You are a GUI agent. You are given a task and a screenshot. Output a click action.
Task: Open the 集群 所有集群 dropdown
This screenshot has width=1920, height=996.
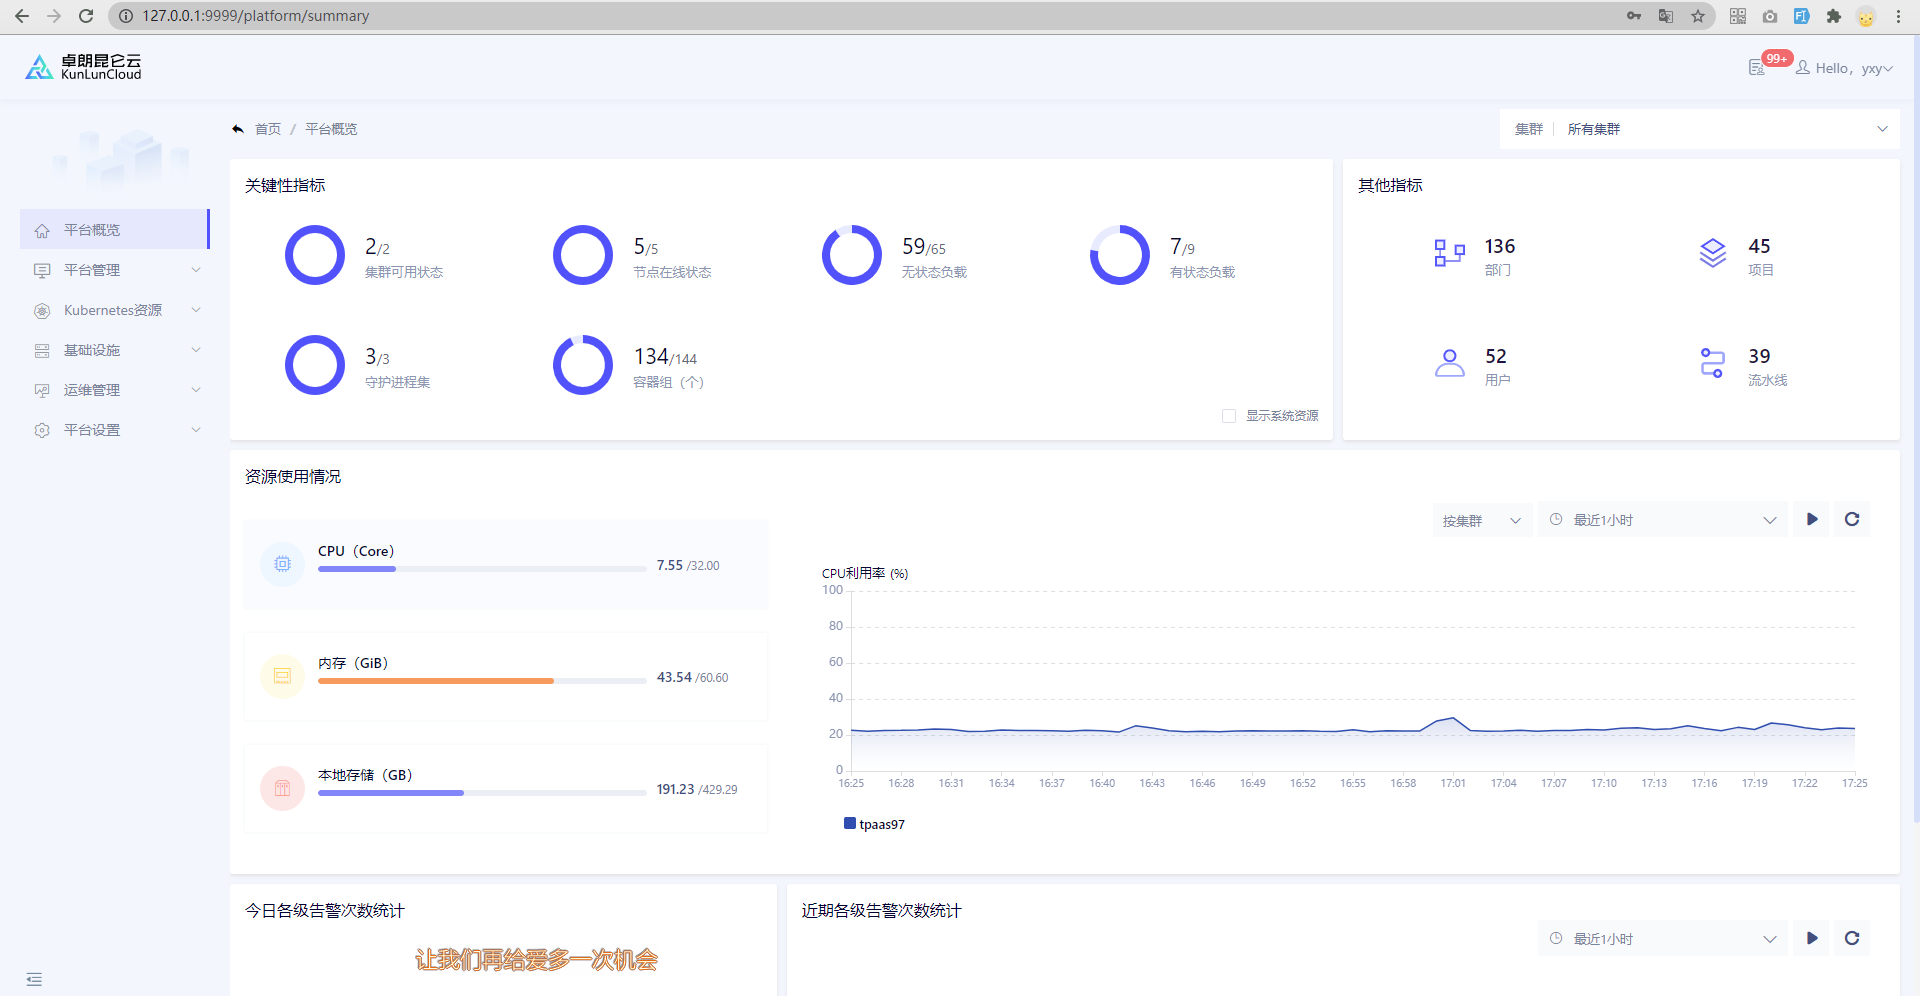tap(1700, 129)
